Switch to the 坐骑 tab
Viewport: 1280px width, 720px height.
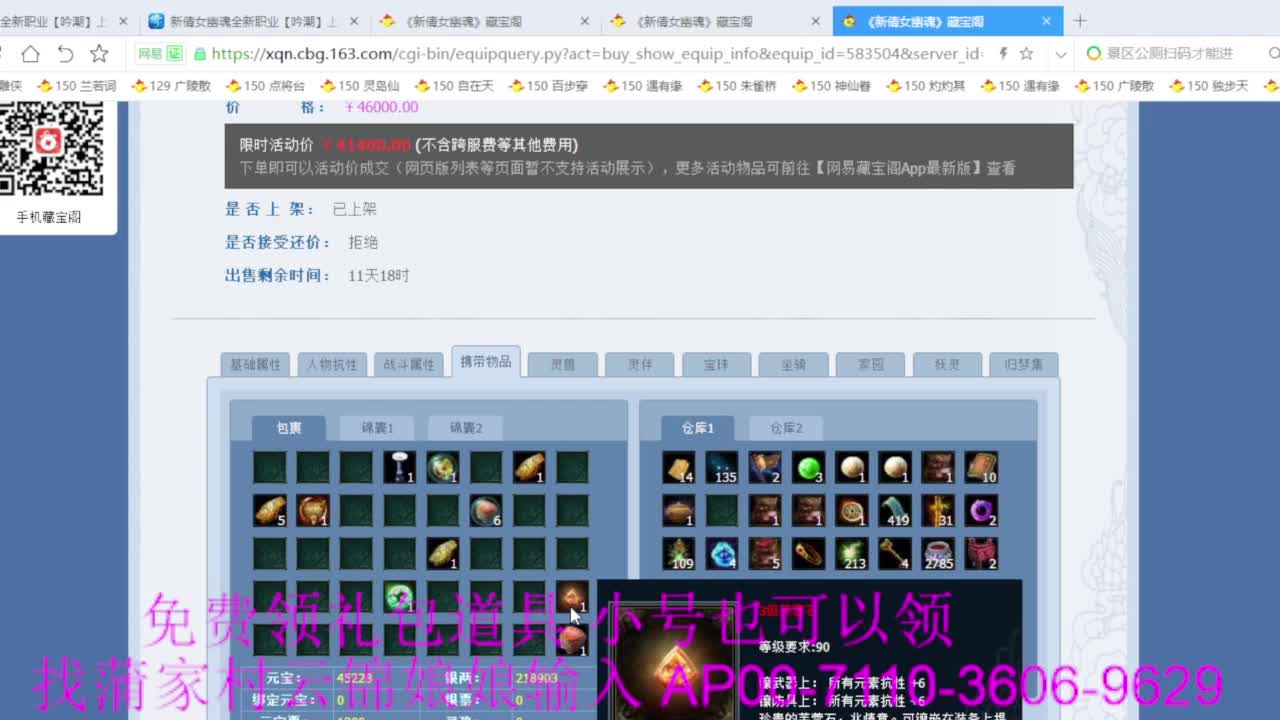point(793,364)
